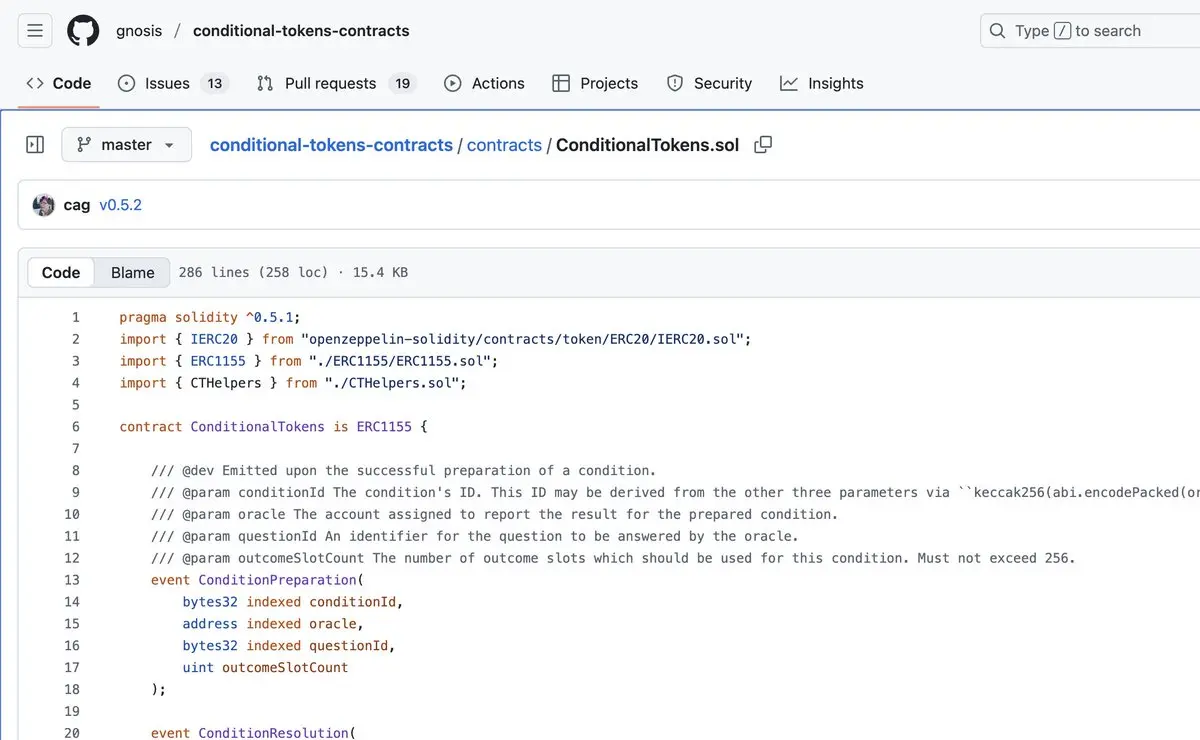
Task: Copy file path using copy icon
Action: pyautogui.click(x=763, y=145)
